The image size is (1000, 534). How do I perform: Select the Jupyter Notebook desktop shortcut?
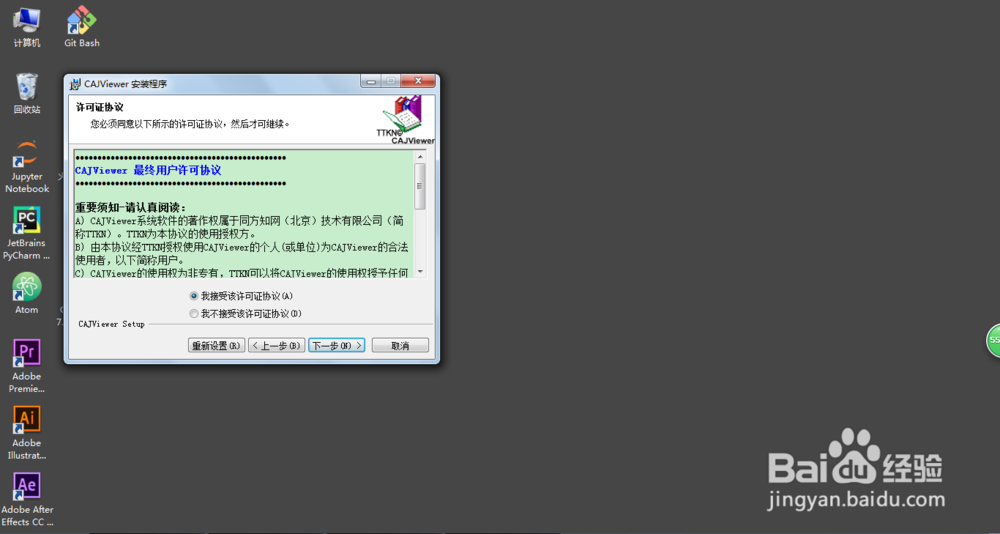point(27,167)
